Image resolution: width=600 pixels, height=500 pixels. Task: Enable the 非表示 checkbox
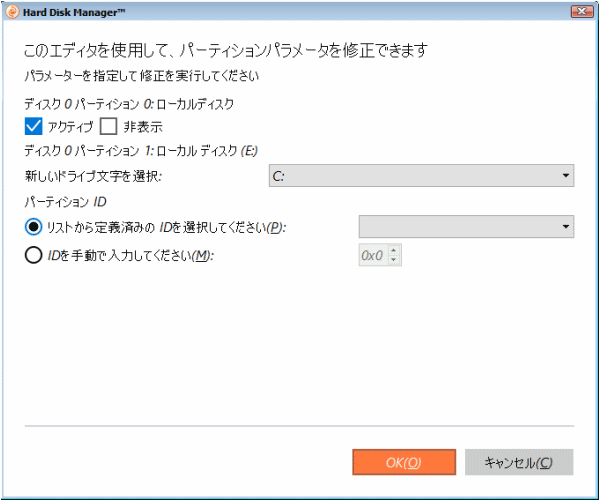tap(109, 126)
